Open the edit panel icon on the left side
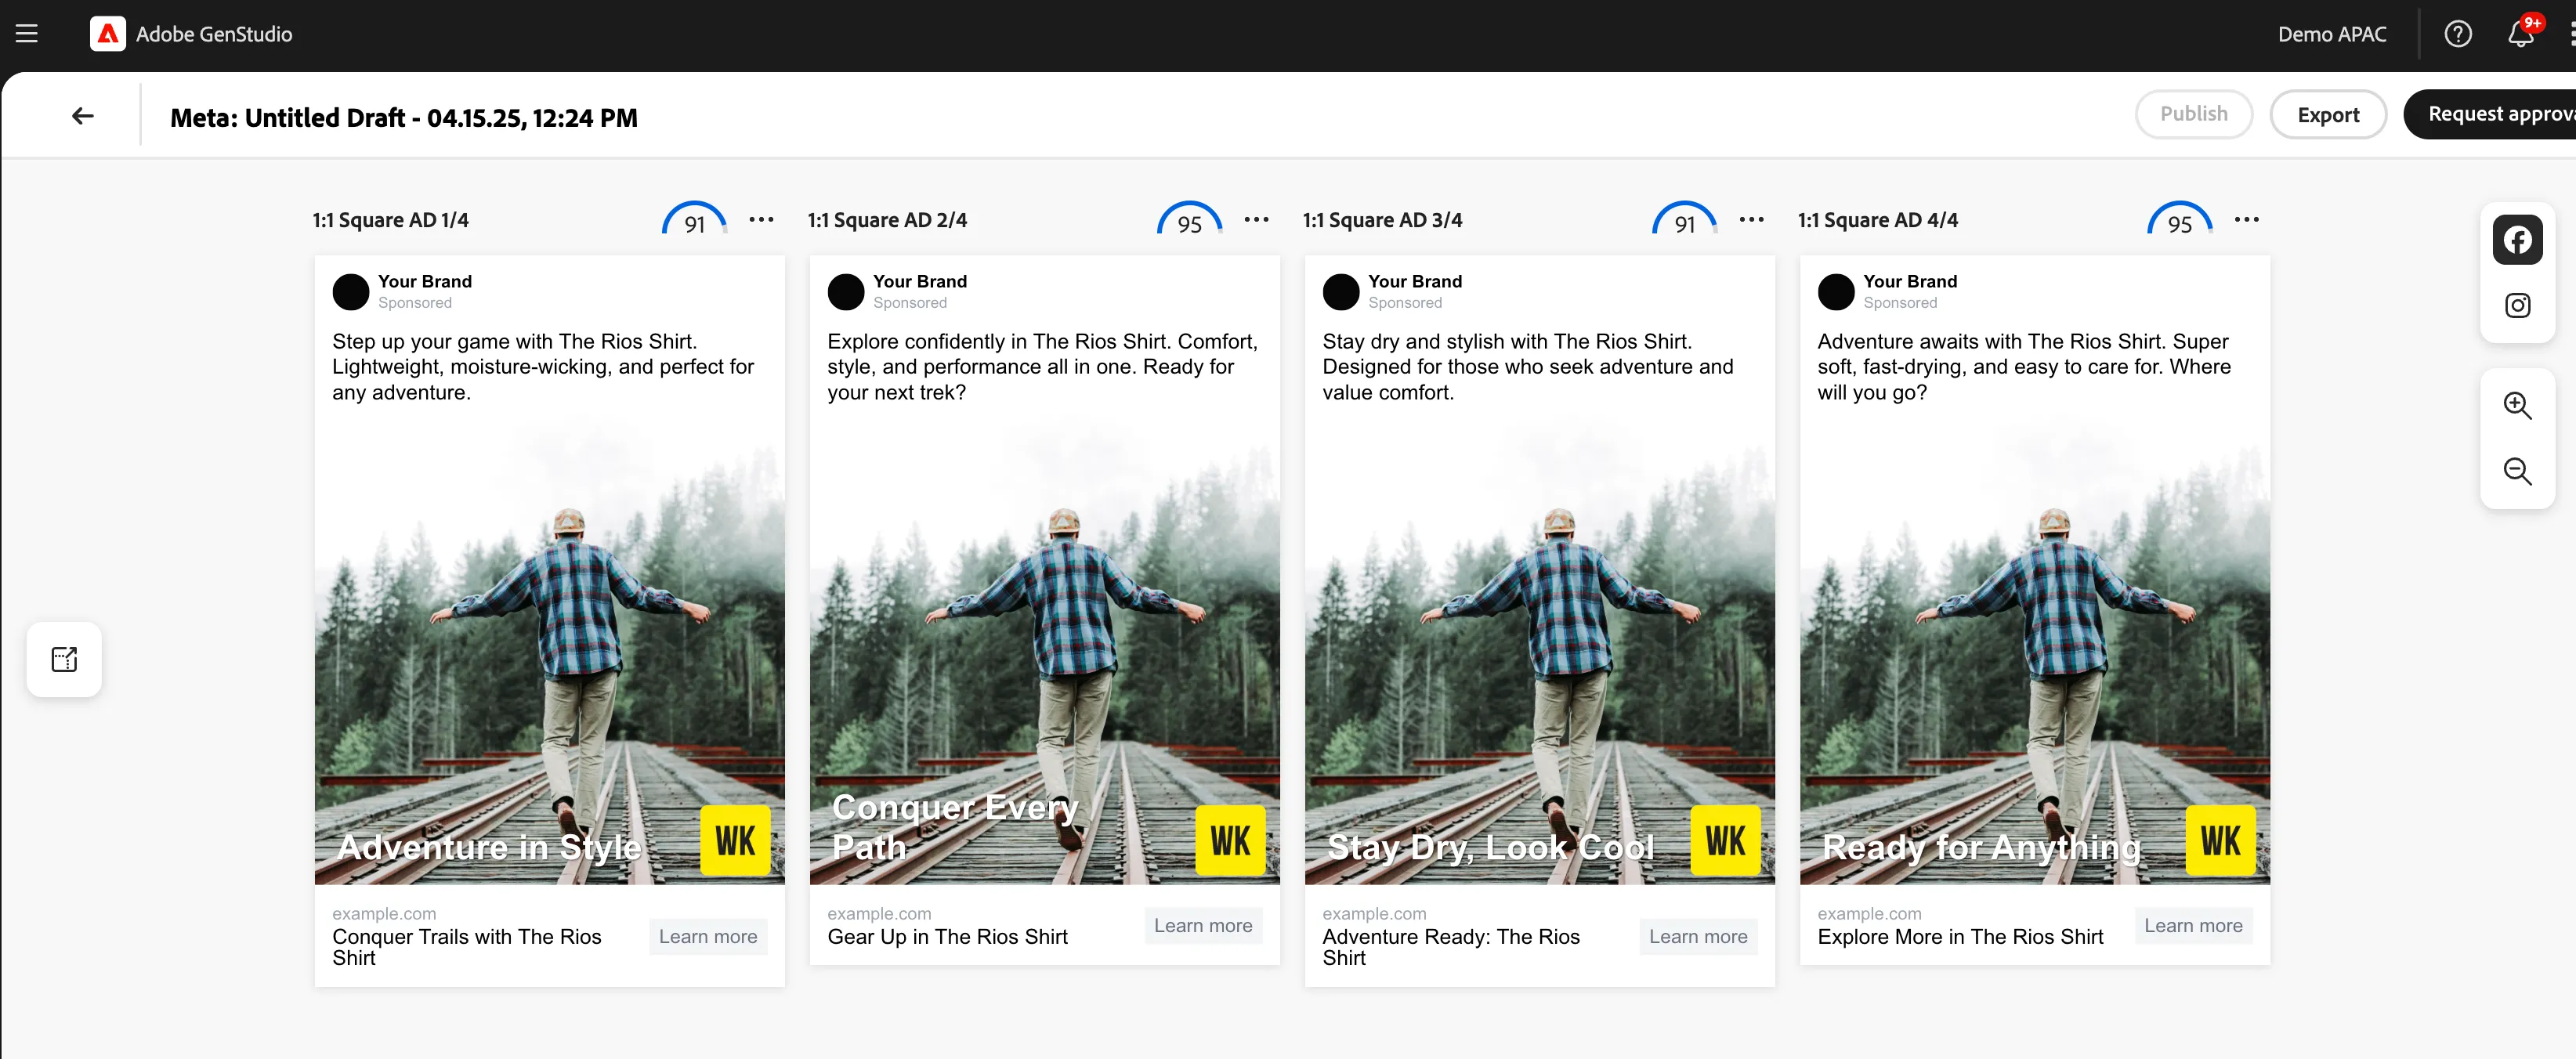The width and height of the screenshot is (2576, 1059). (64, 659)
